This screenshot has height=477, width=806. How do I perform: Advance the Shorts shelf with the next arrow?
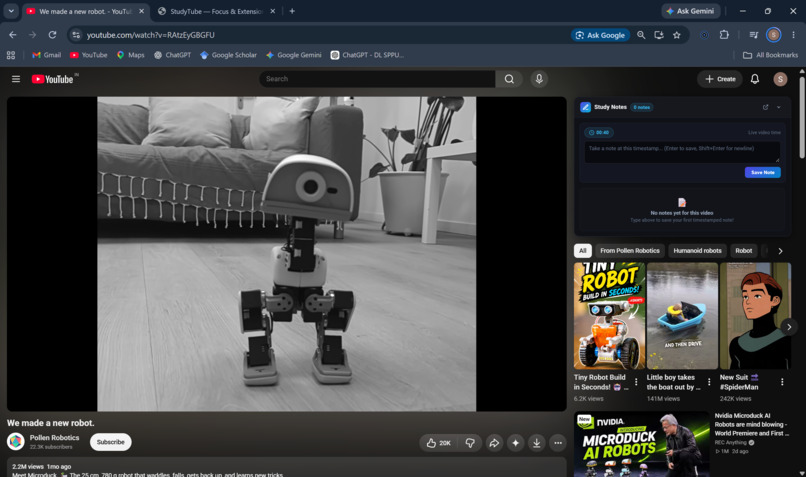point(789,327)
